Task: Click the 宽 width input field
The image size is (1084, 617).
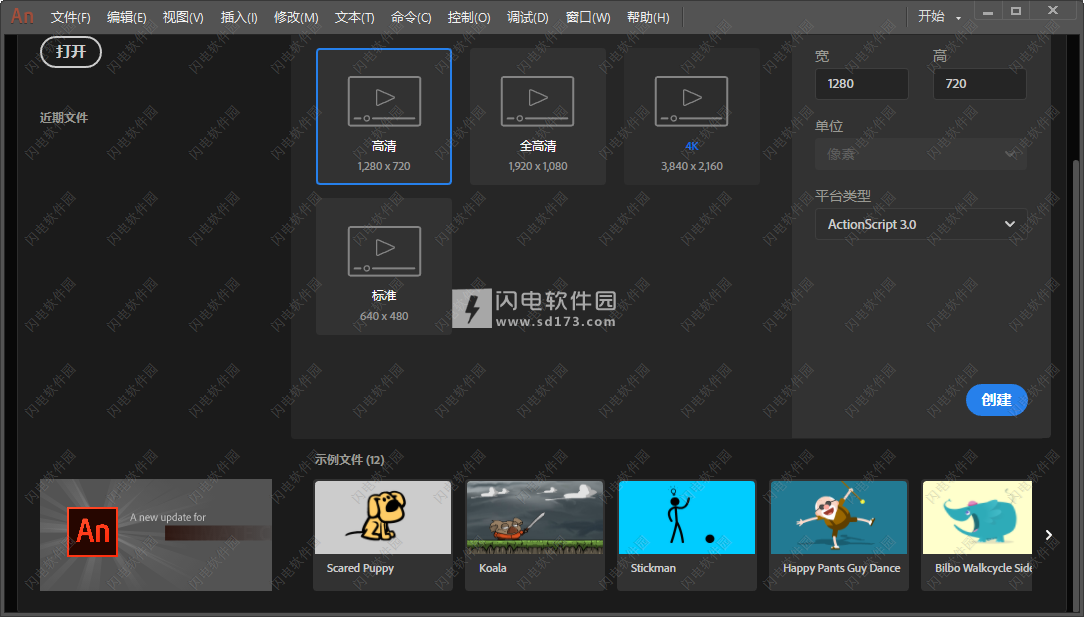Action: pos(861,84)
